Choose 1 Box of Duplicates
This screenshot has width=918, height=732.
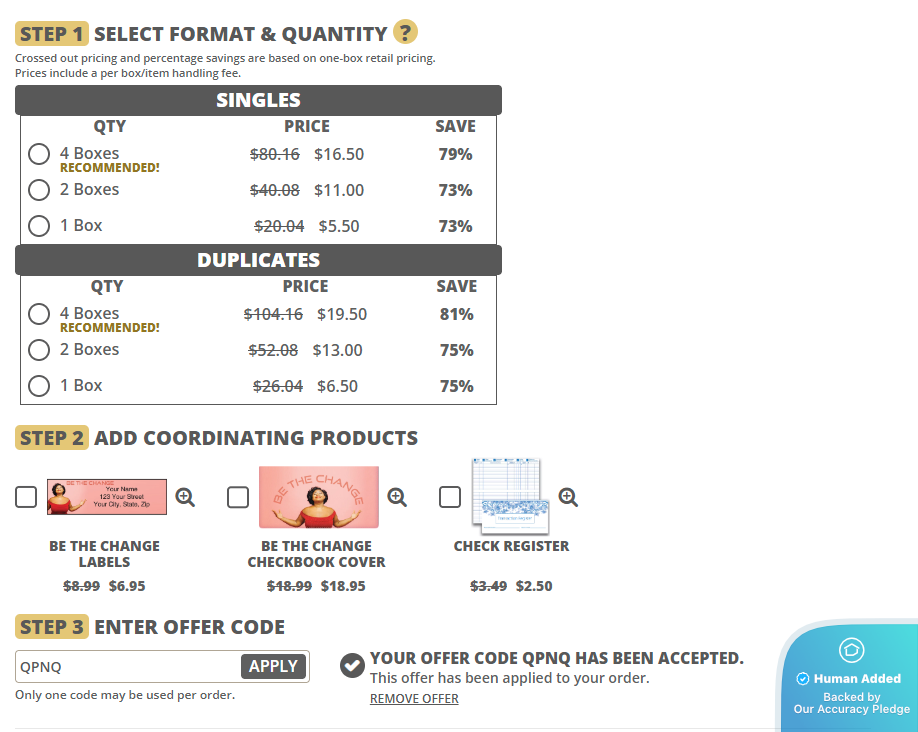tap(39, 386)
